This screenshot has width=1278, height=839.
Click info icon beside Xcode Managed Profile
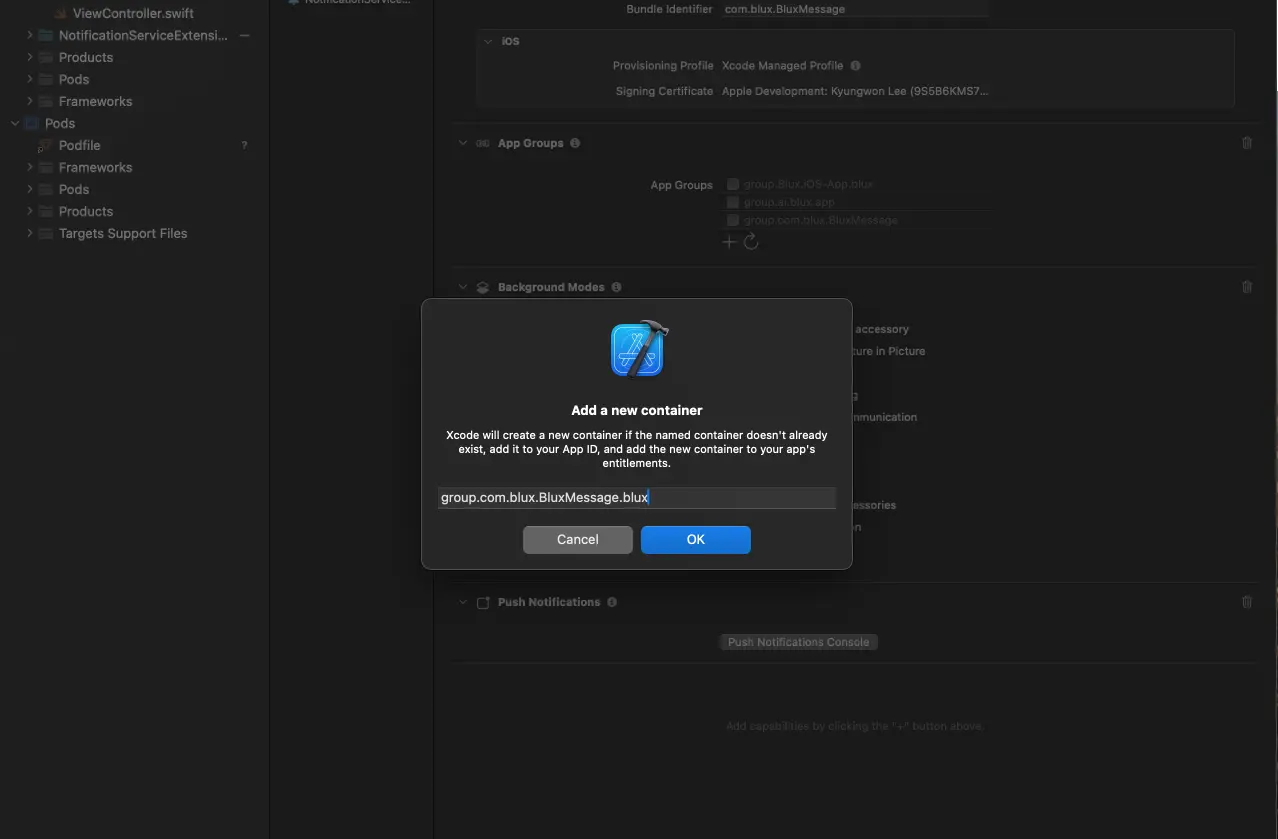(855, 66)
